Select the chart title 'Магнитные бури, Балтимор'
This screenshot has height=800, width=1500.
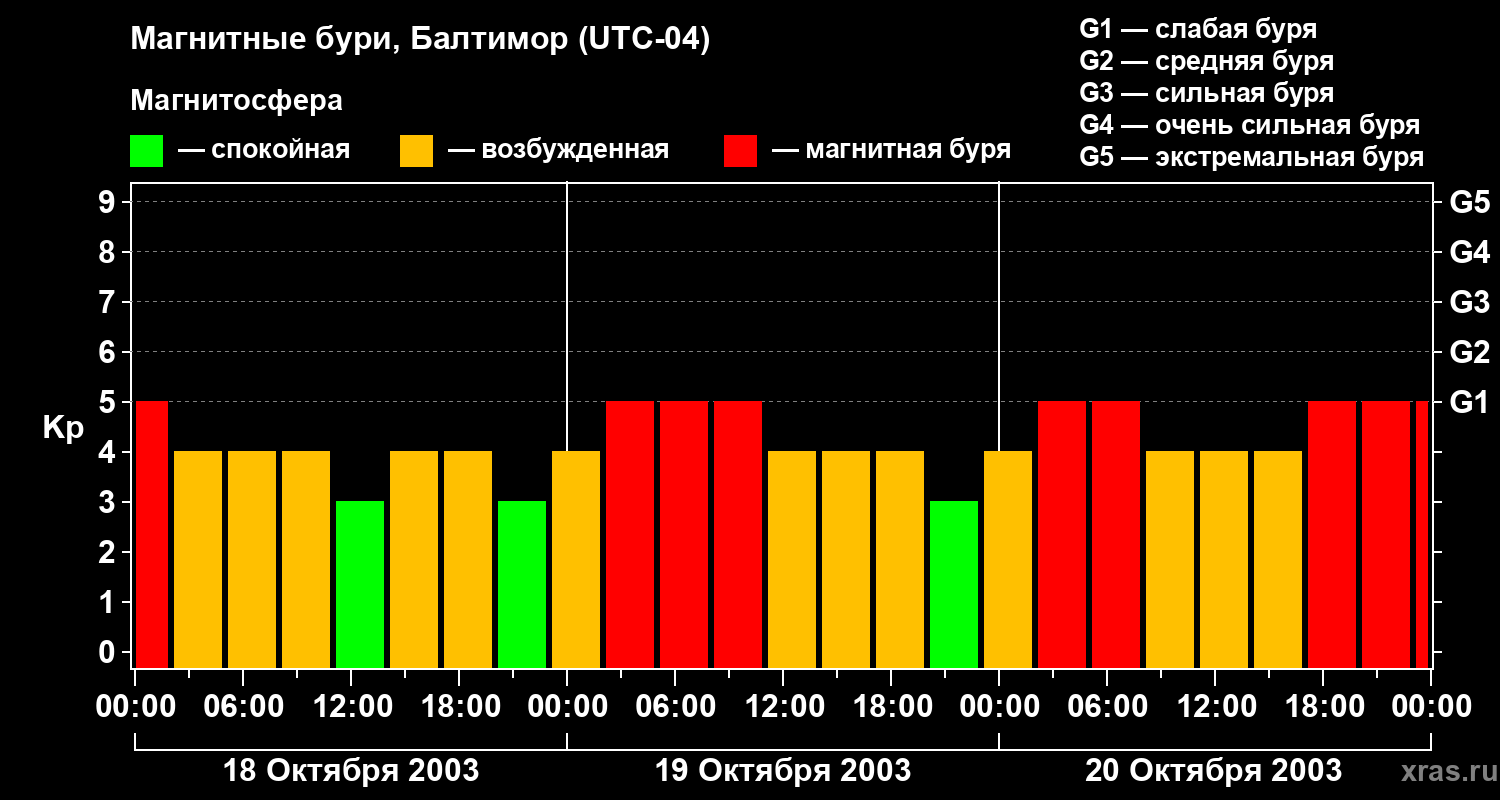420,40
